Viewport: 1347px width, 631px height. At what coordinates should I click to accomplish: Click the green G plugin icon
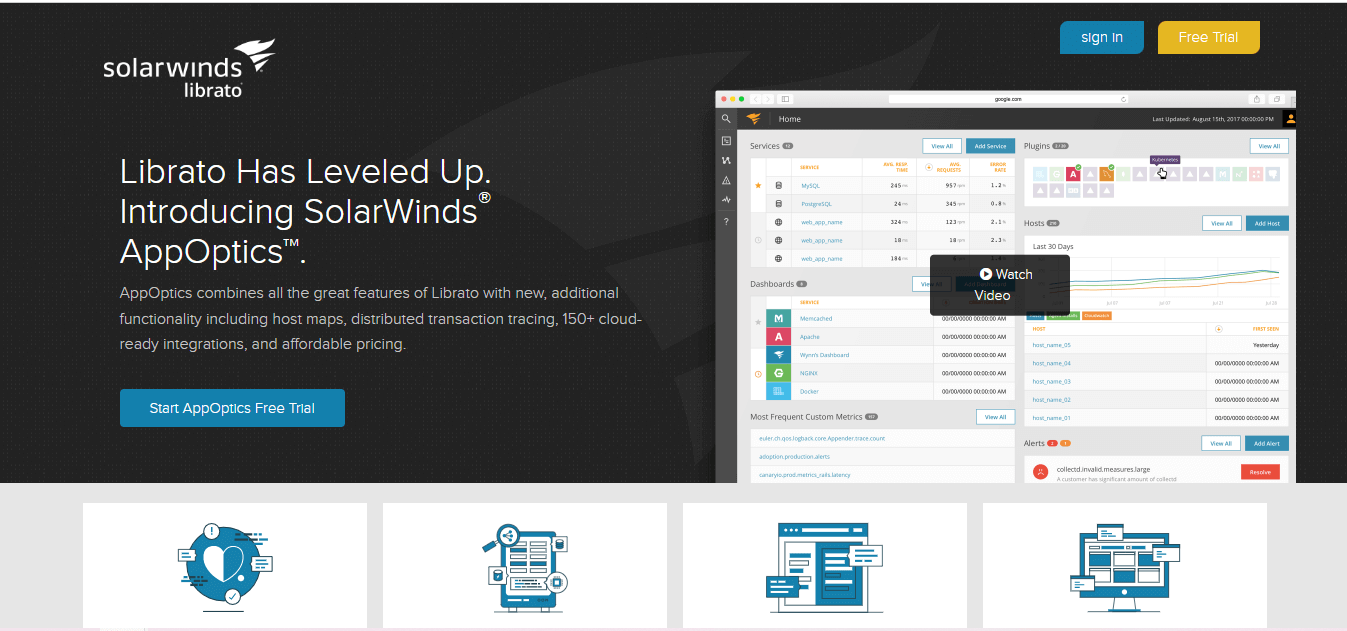pyautogui.click(x=1056, y=174)
